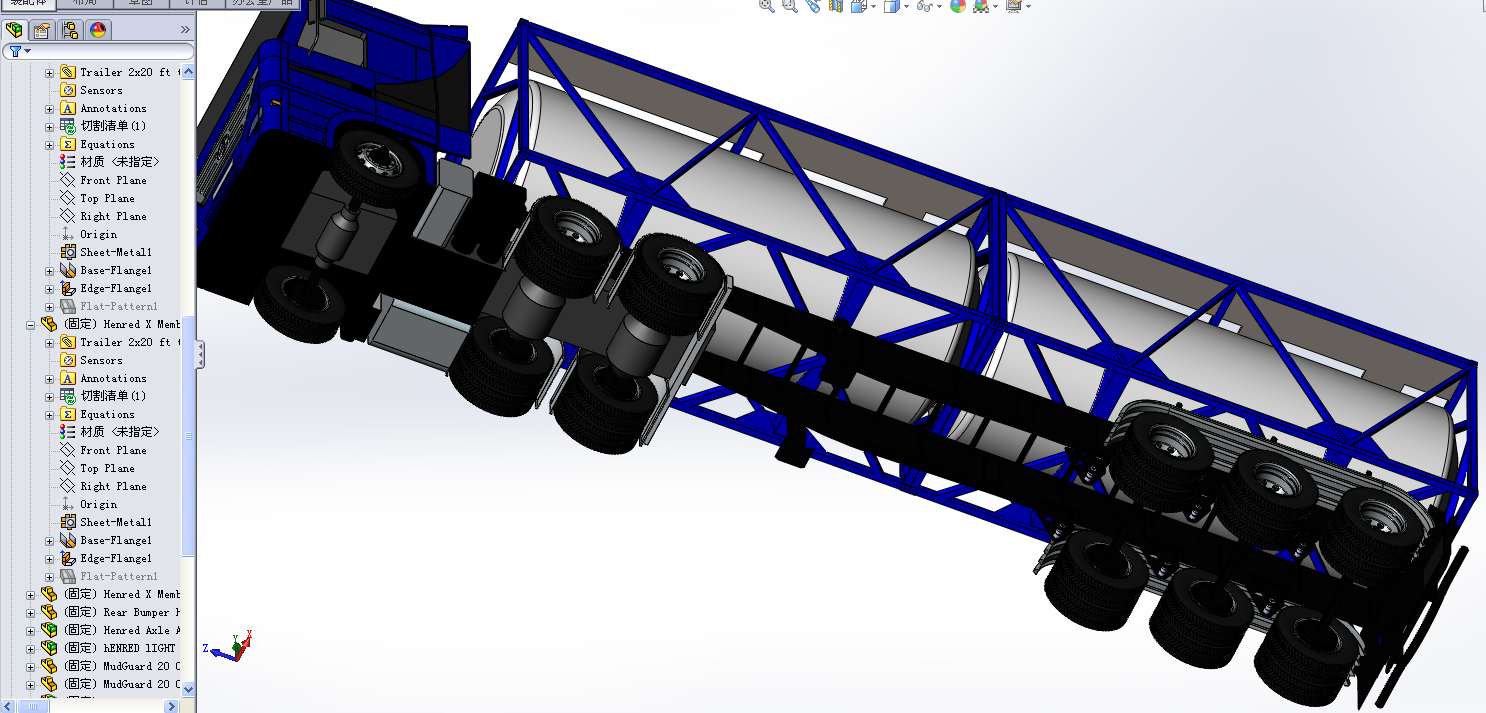Open the View Settings dropdown arrow

[x=1028, y=7]
